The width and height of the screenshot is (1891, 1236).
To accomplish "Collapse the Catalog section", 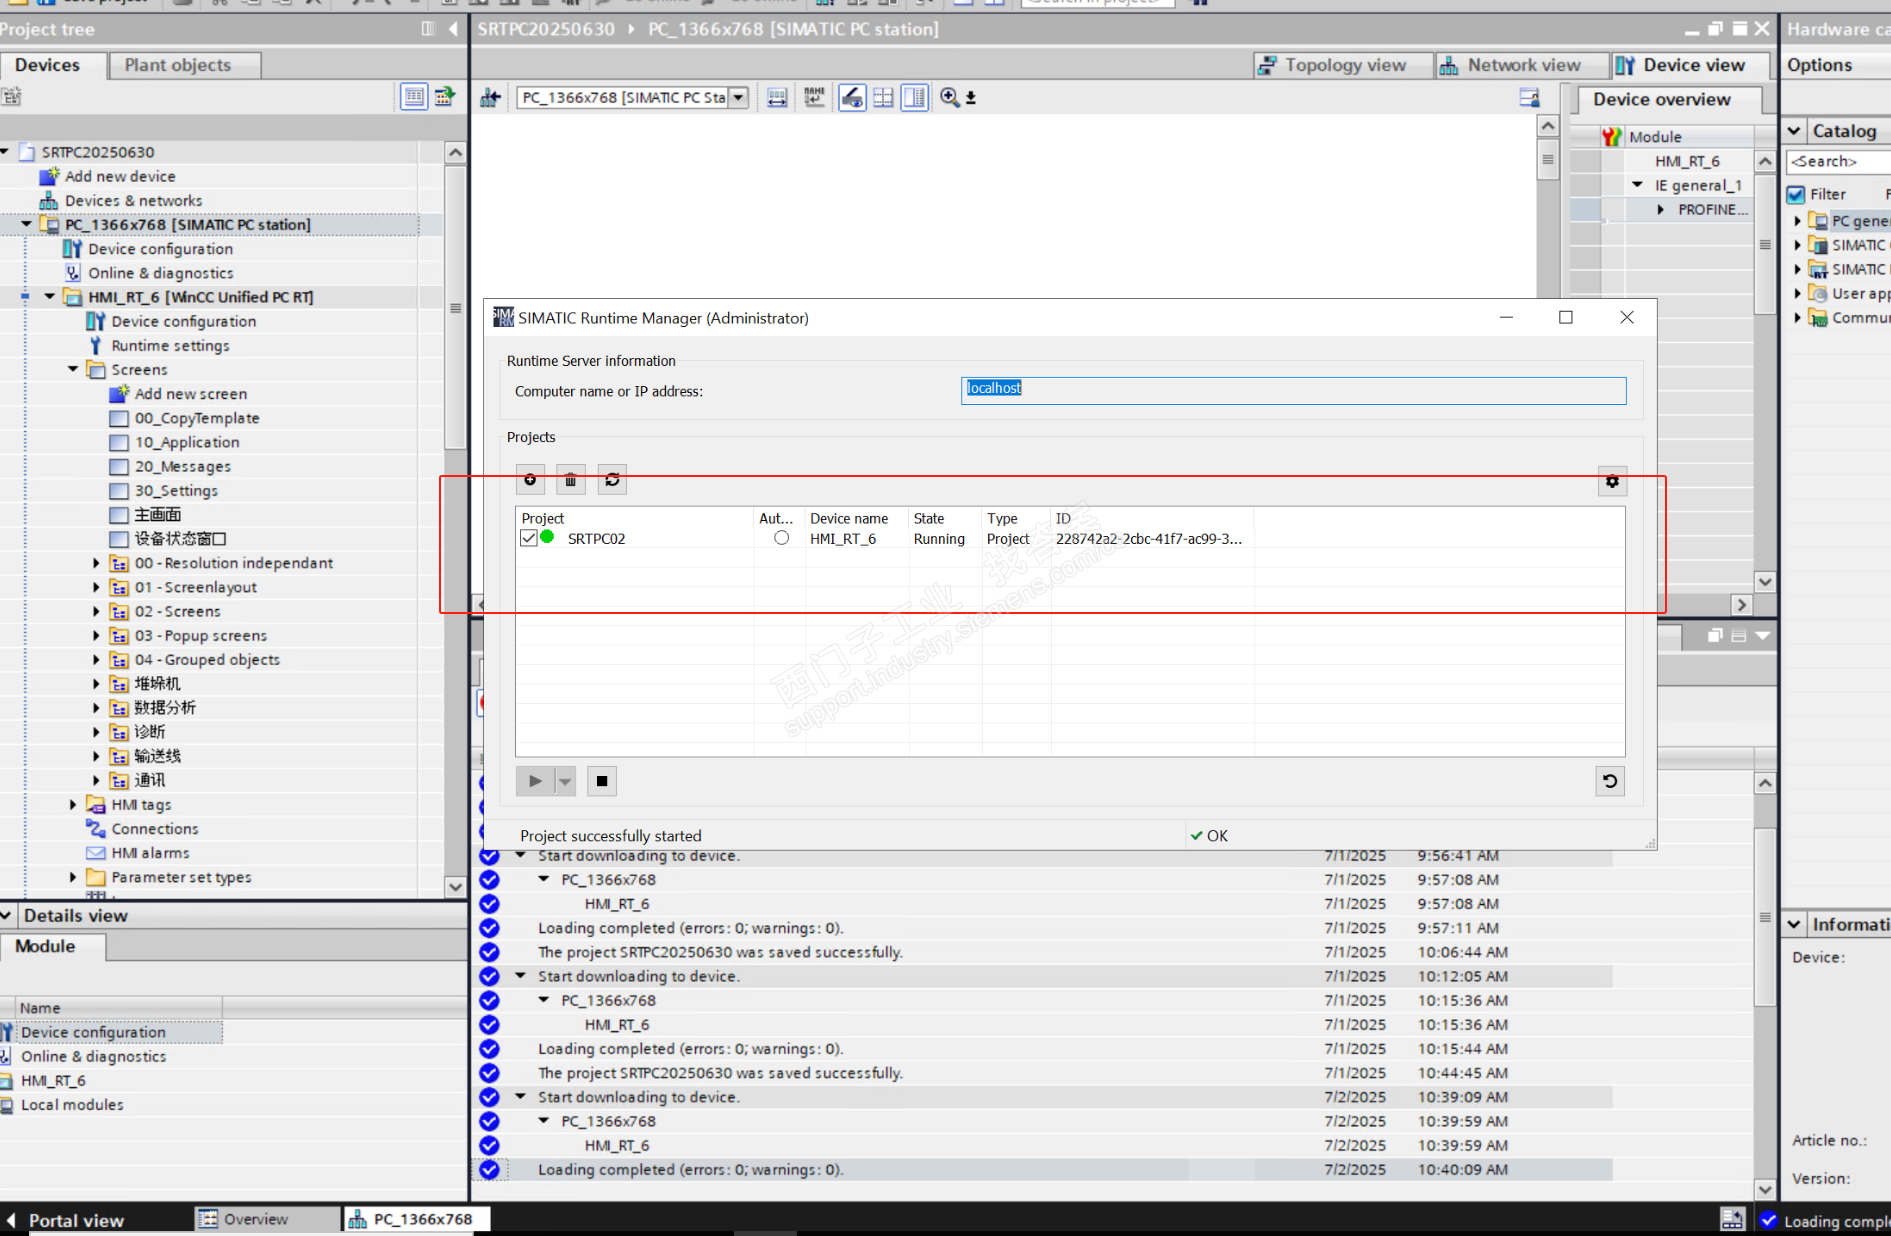I will [1794, 131].
